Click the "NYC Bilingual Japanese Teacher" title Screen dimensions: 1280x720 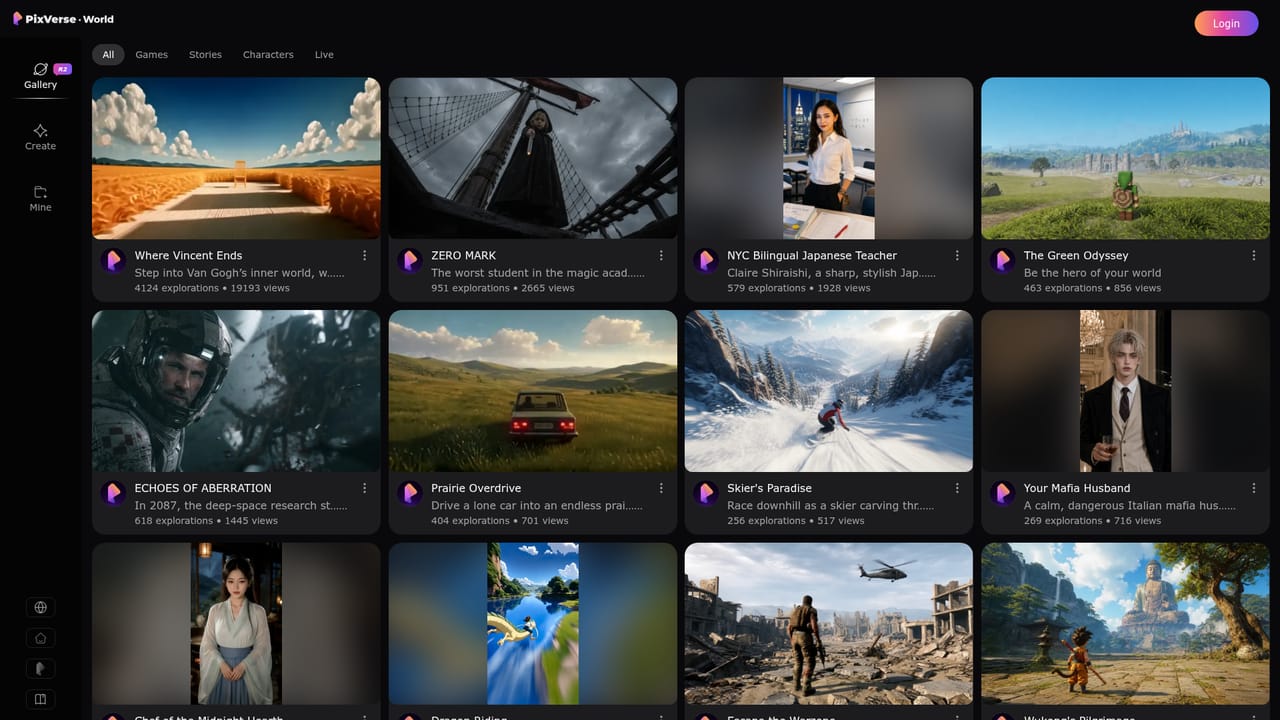(x=812, y=256)
